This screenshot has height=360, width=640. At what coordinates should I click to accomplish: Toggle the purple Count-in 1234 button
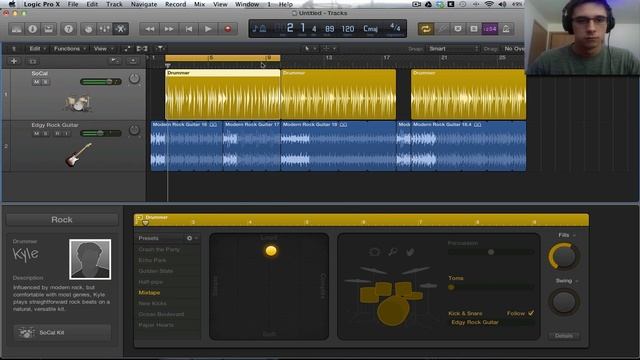click(490, 29)
